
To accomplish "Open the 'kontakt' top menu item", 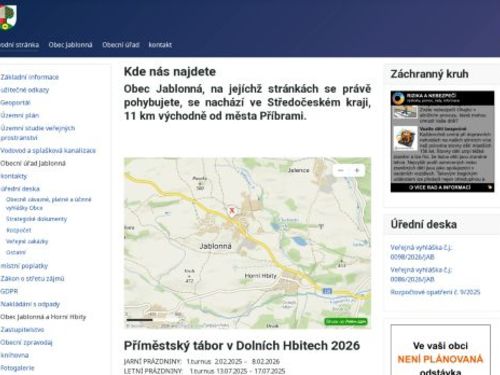I will [x=160, y=45].
